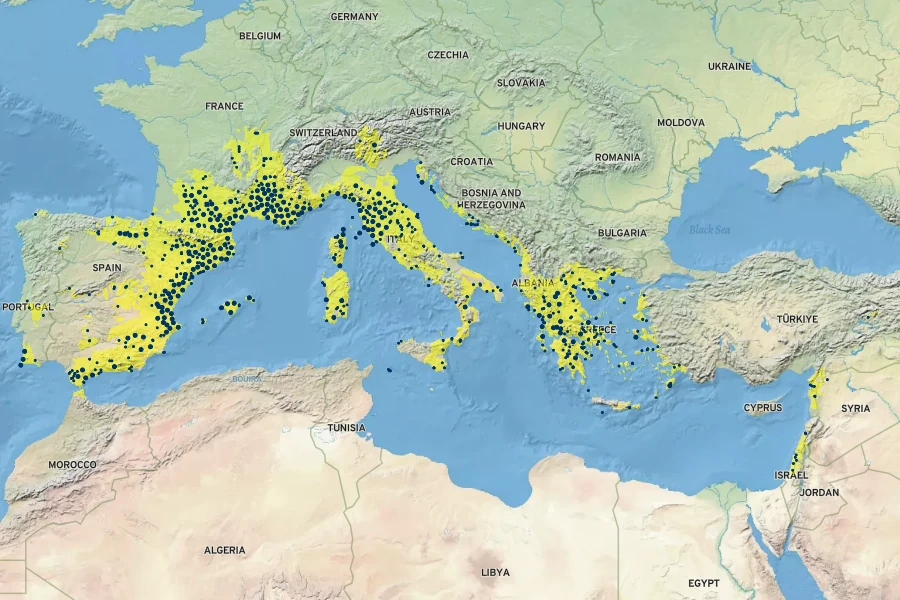Select the ALGERIA country label
Viewport: 900px width, 600px height.
(224, 550)
